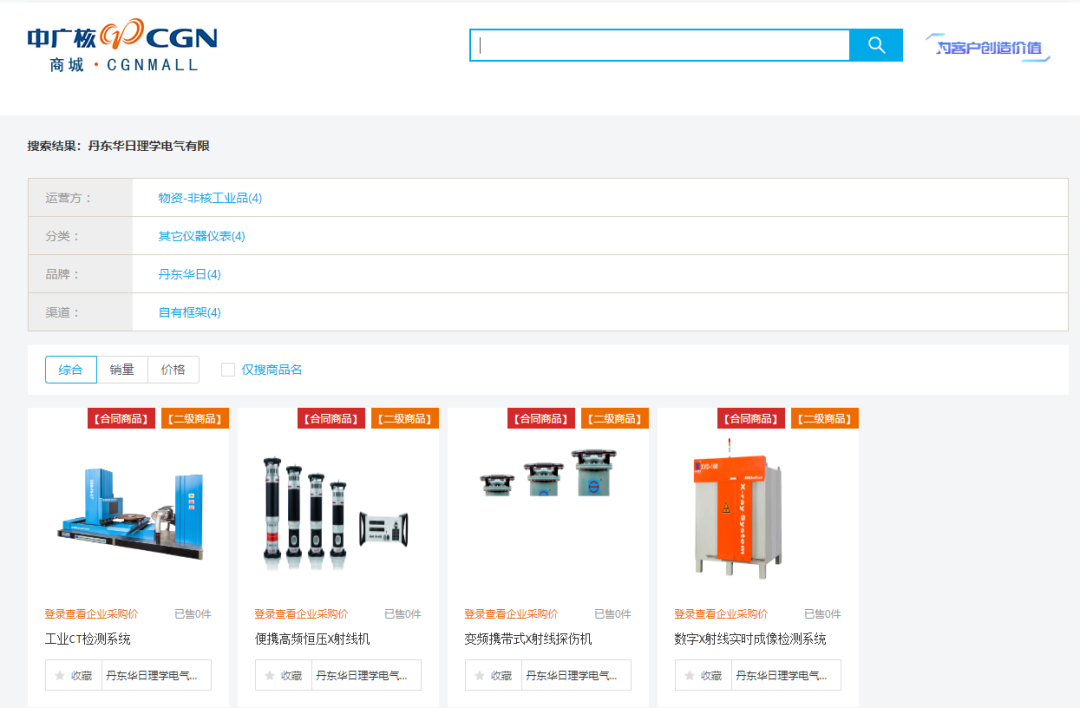The width and height of the screenshot is (1080, 708).
Task: Open the 变频携带式X射线探伤机 product image
Action: [549, 473]
